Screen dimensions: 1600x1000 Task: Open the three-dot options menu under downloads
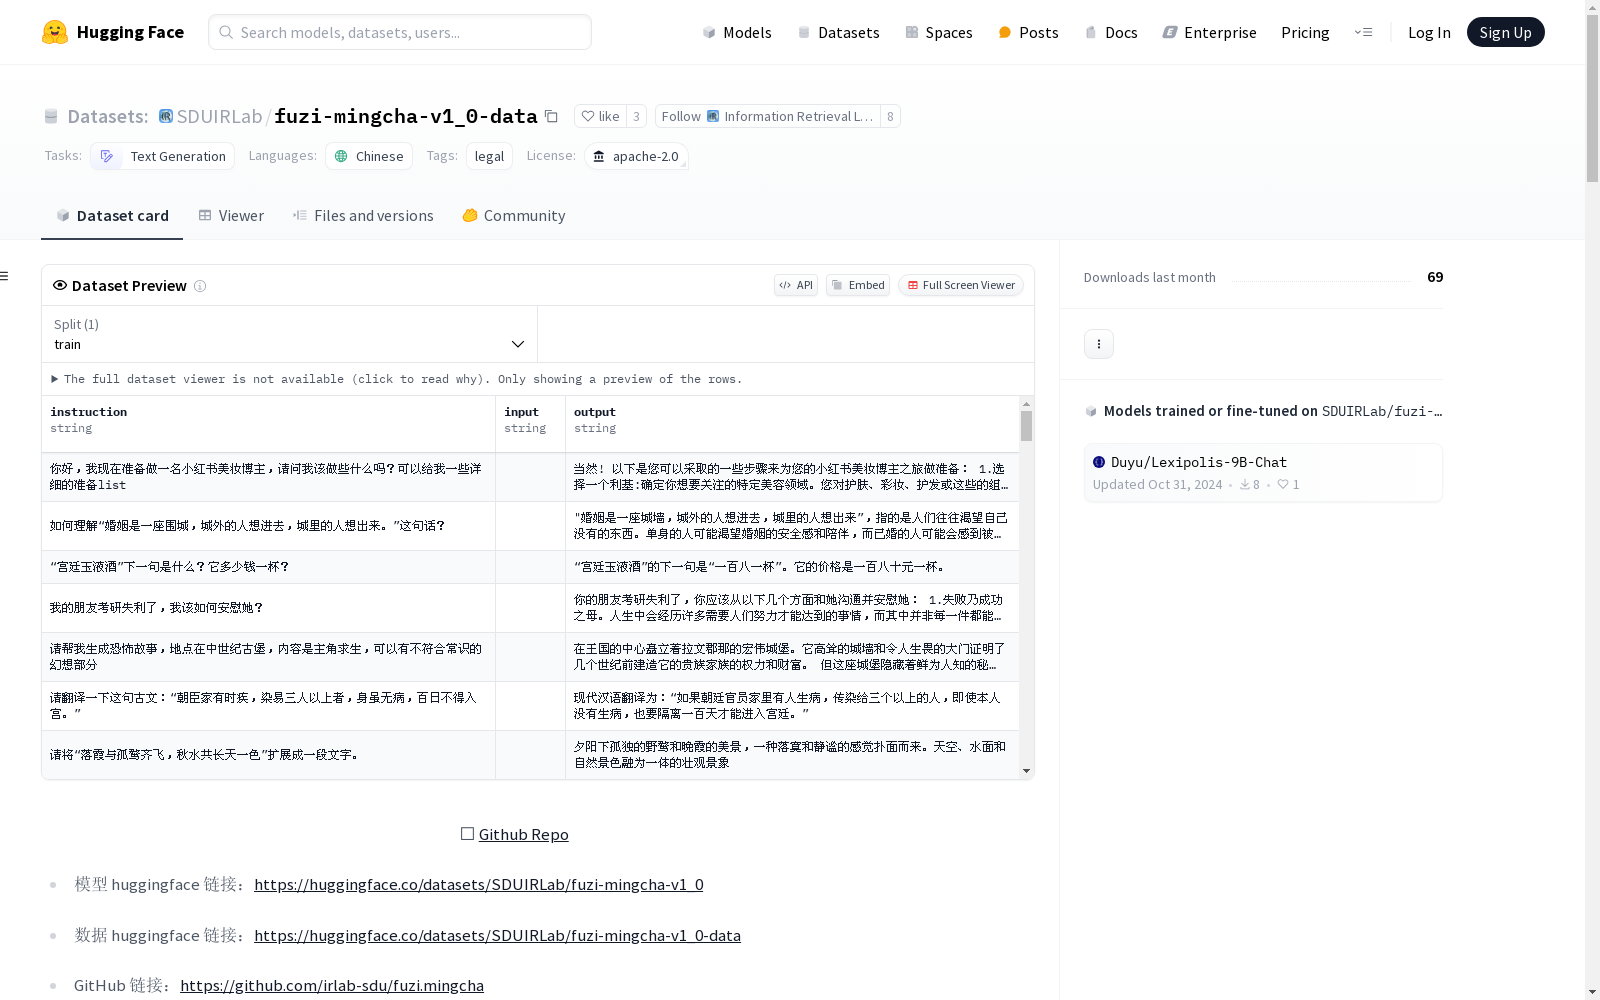point(1099,344)
